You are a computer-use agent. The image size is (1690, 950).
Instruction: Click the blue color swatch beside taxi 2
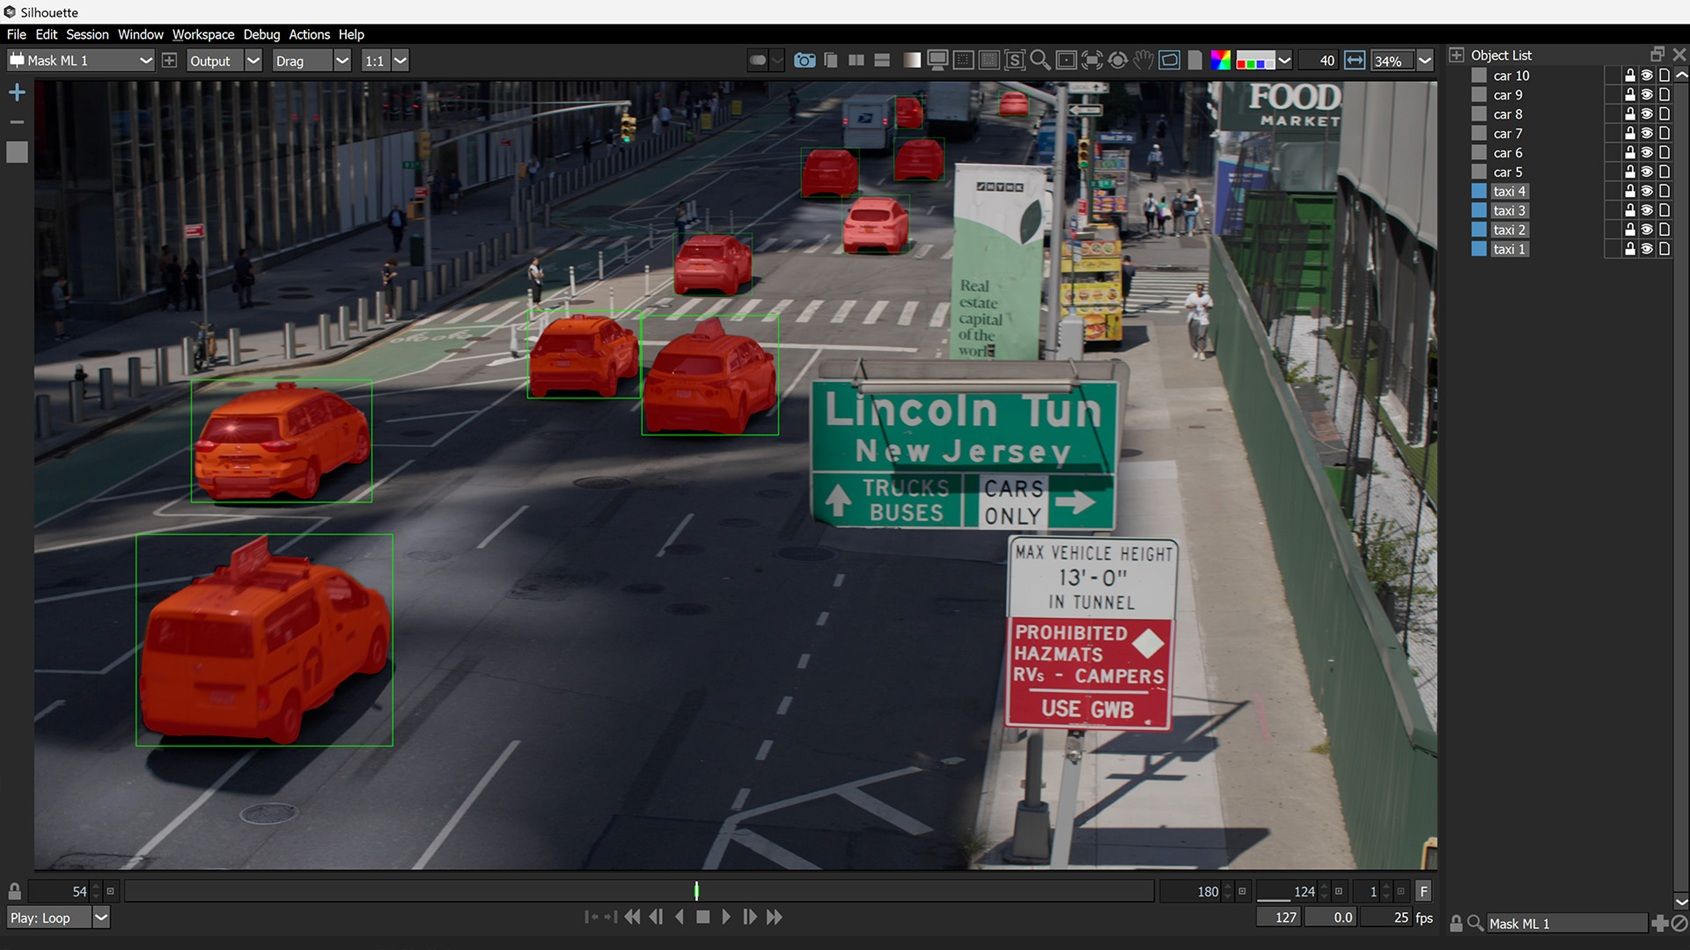(x=1479, y=230)
